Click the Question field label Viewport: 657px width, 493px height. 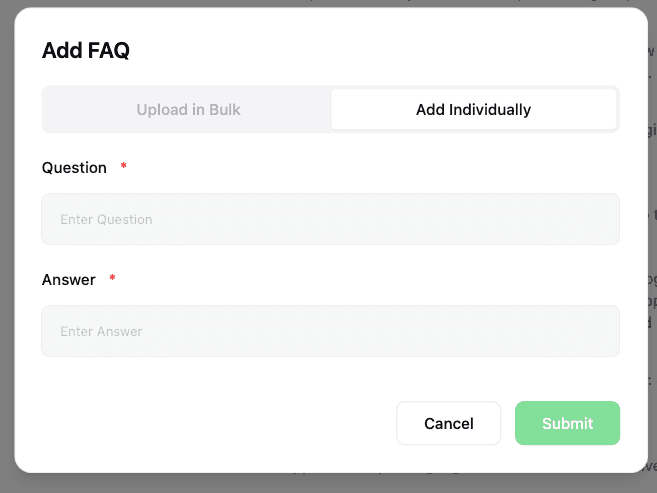pos(74,168)
